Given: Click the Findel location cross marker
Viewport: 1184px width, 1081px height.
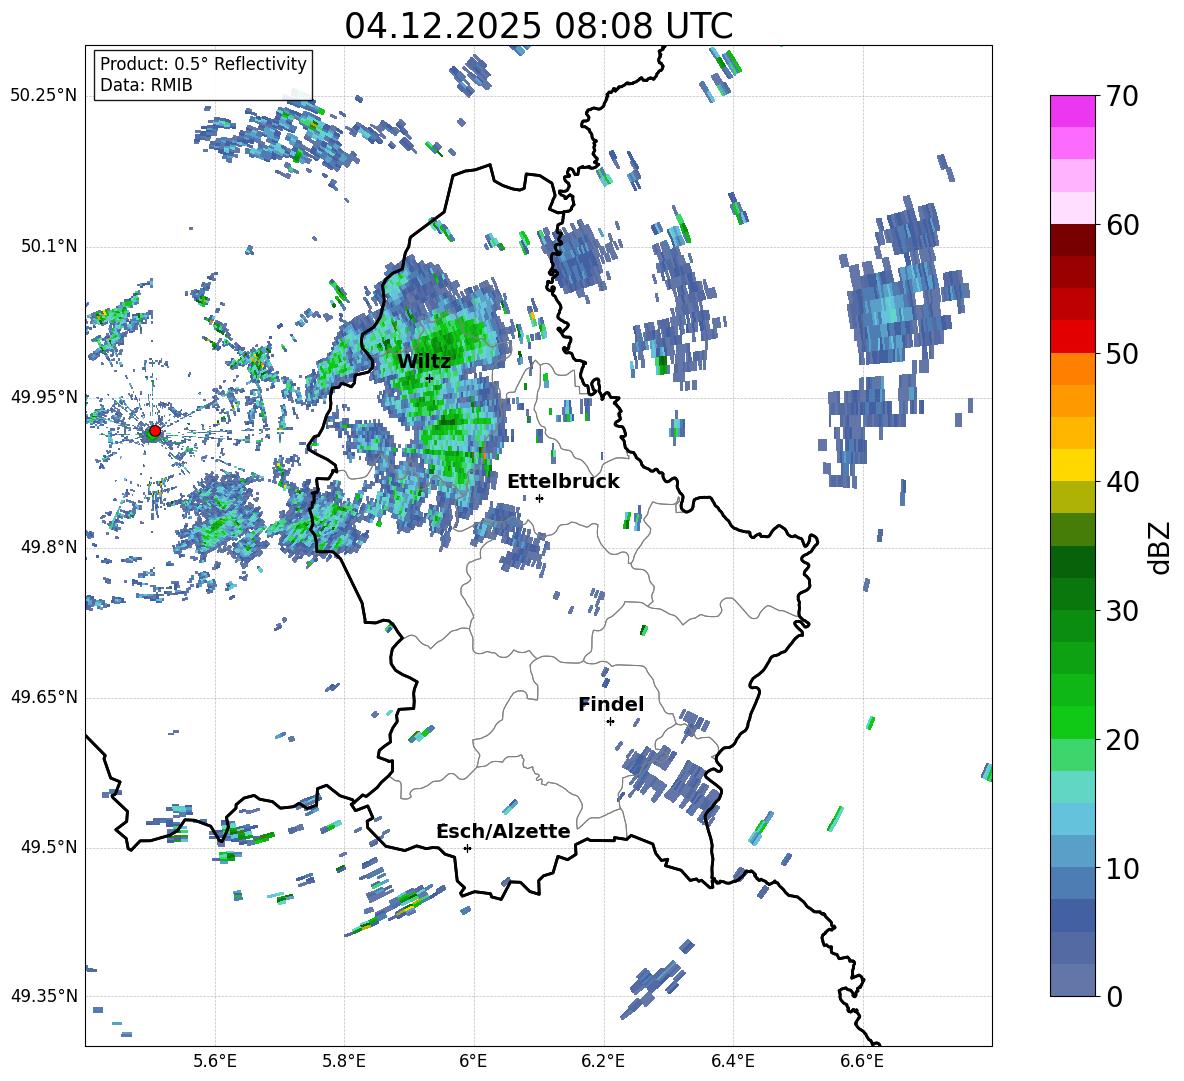Looking at the screenshot, I should (610, 722).
